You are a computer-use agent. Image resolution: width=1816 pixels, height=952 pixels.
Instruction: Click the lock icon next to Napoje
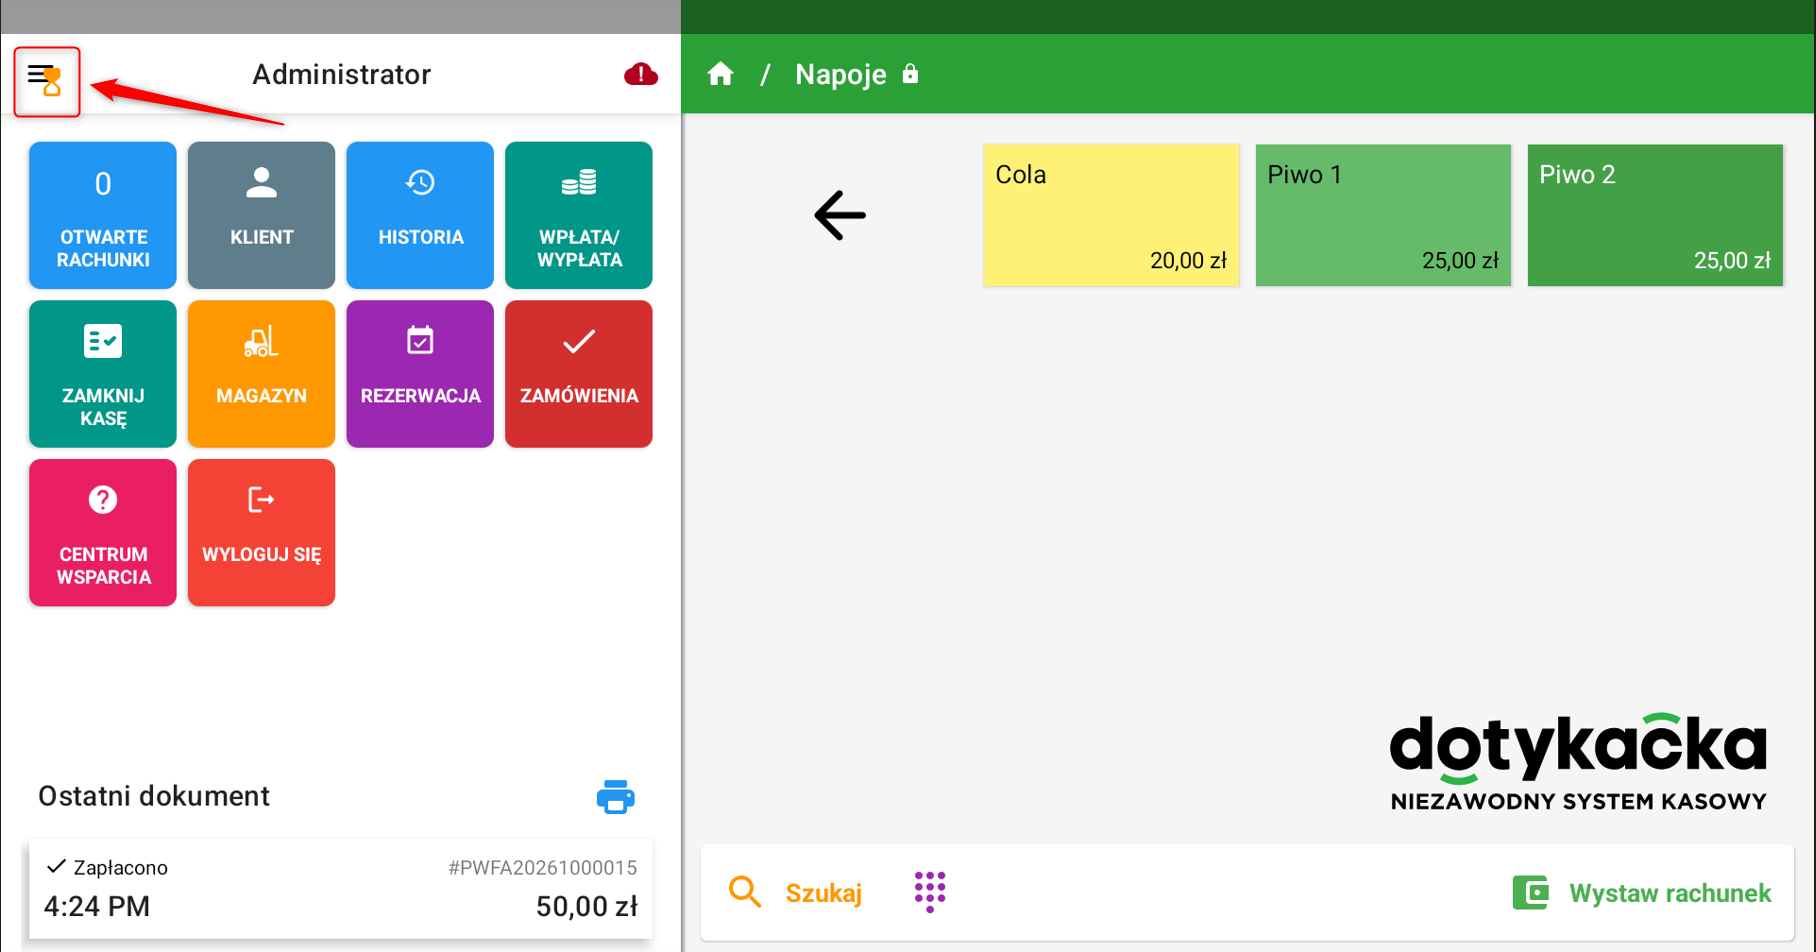910,74
